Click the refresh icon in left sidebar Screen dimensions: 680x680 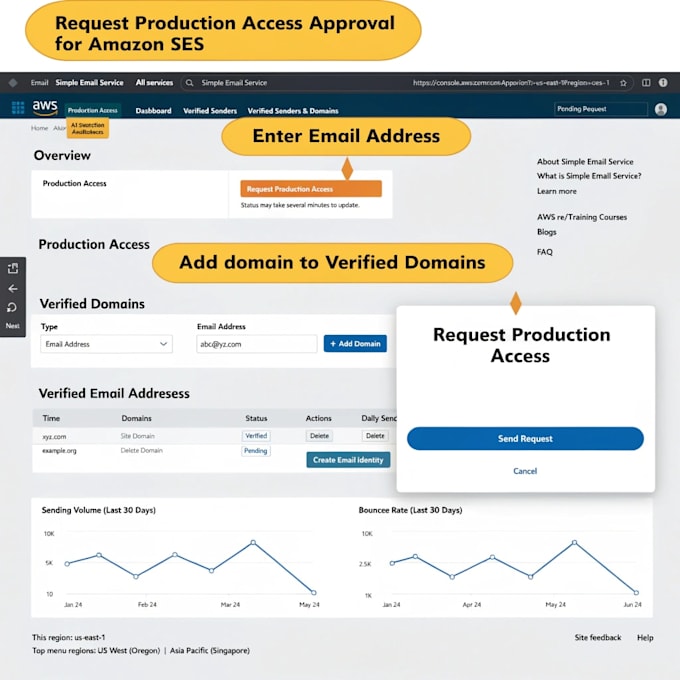coord(12,307)
